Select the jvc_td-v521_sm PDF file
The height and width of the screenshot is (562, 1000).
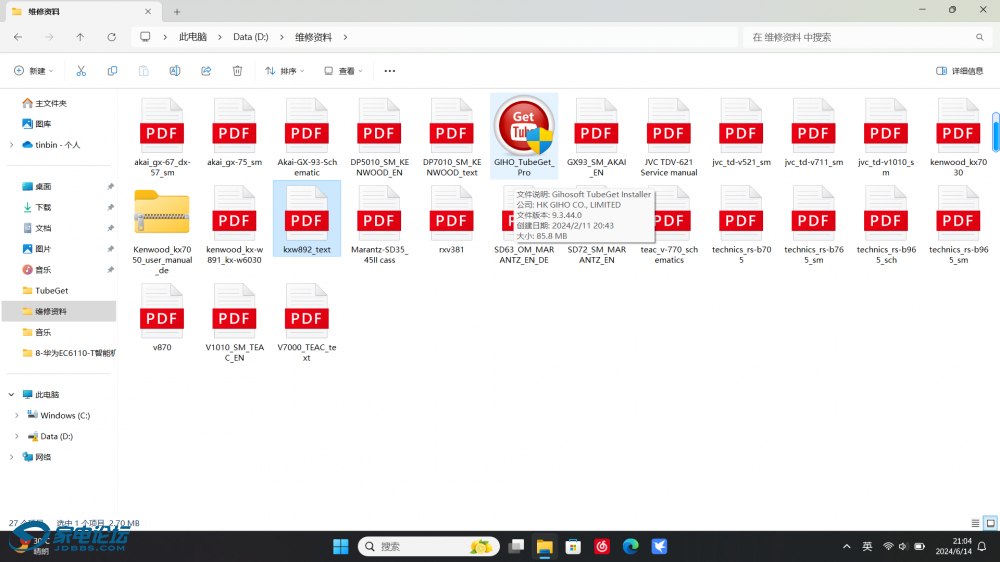pos(741,132)
